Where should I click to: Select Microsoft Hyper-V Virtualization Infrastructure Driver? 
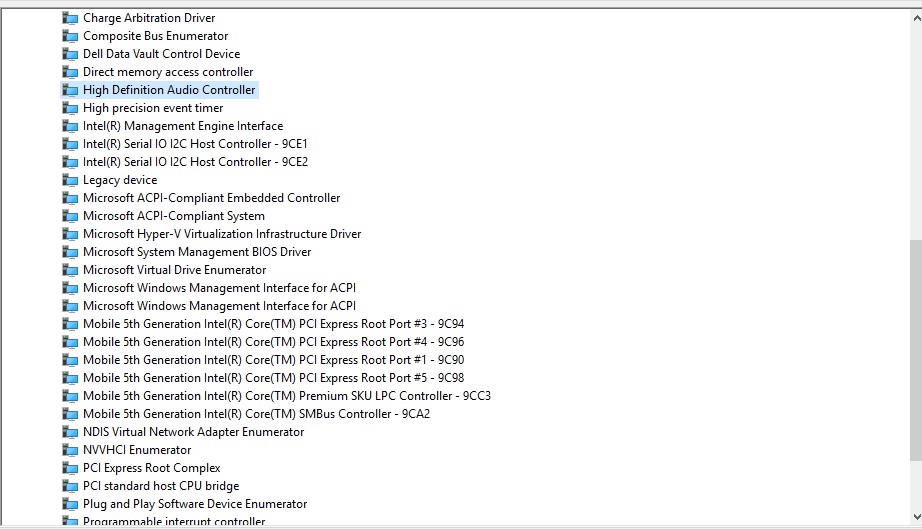tap(222, 234)
